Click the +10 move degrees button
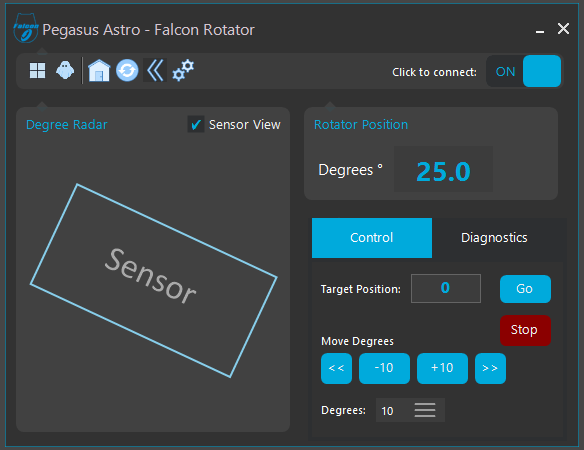Viewport: 584px width, 450px height. coord(442,368)
